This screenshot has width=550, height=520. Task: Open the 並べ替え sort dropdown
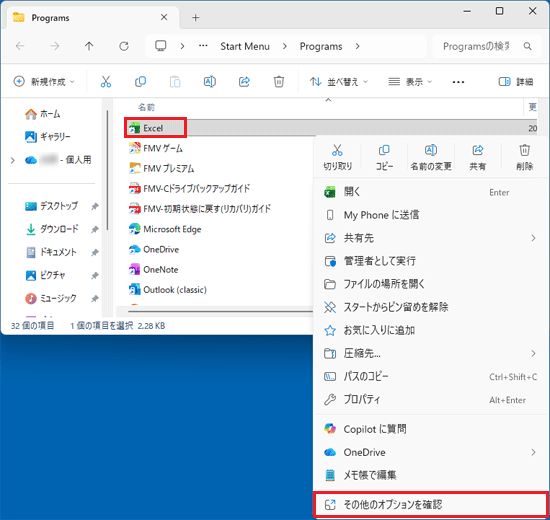(338, 82)
